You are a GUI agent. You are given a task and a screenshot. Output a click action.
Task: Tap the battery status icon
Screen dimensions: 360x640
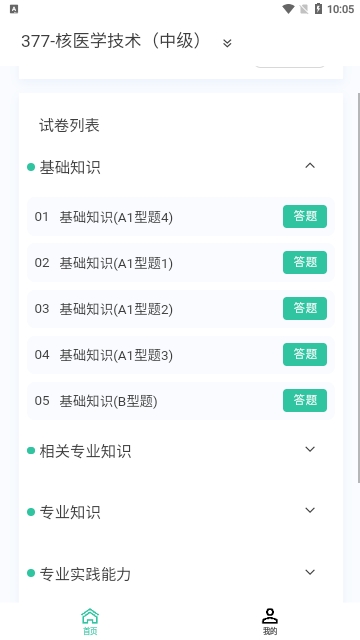pos(318,9)
